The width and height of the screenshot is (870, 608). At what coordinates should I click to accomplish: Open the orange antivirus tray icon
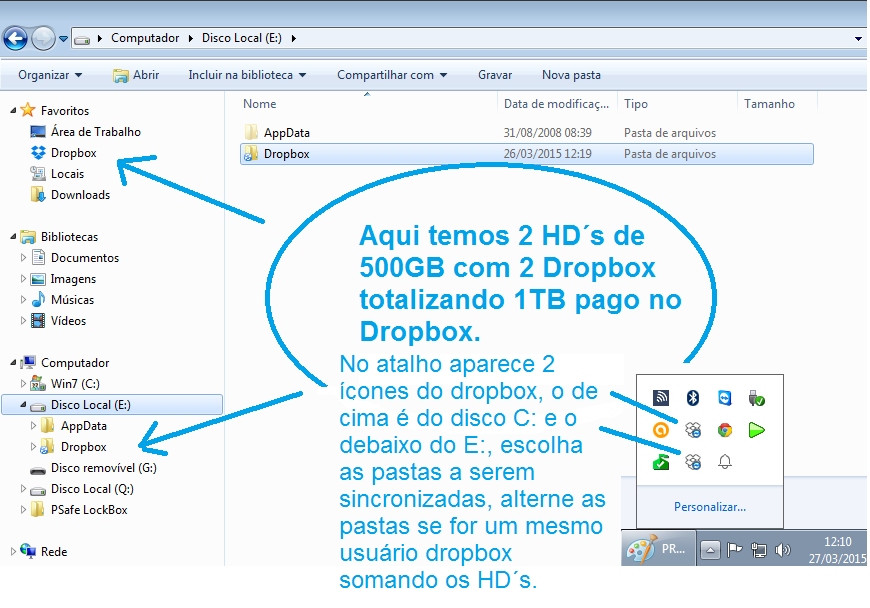click(x=660, y=429)
